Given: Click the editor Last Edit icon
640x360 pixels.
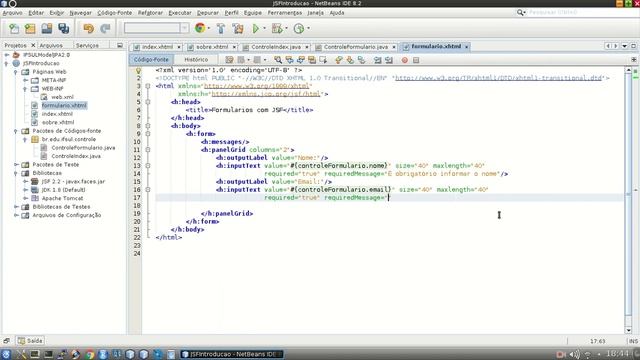Looking at the screenshot, I should tap(229, 60).
